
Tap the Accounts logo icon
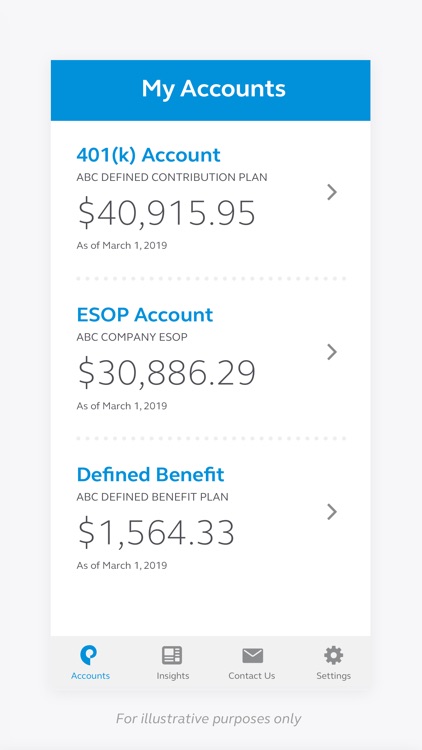point(89,655)
